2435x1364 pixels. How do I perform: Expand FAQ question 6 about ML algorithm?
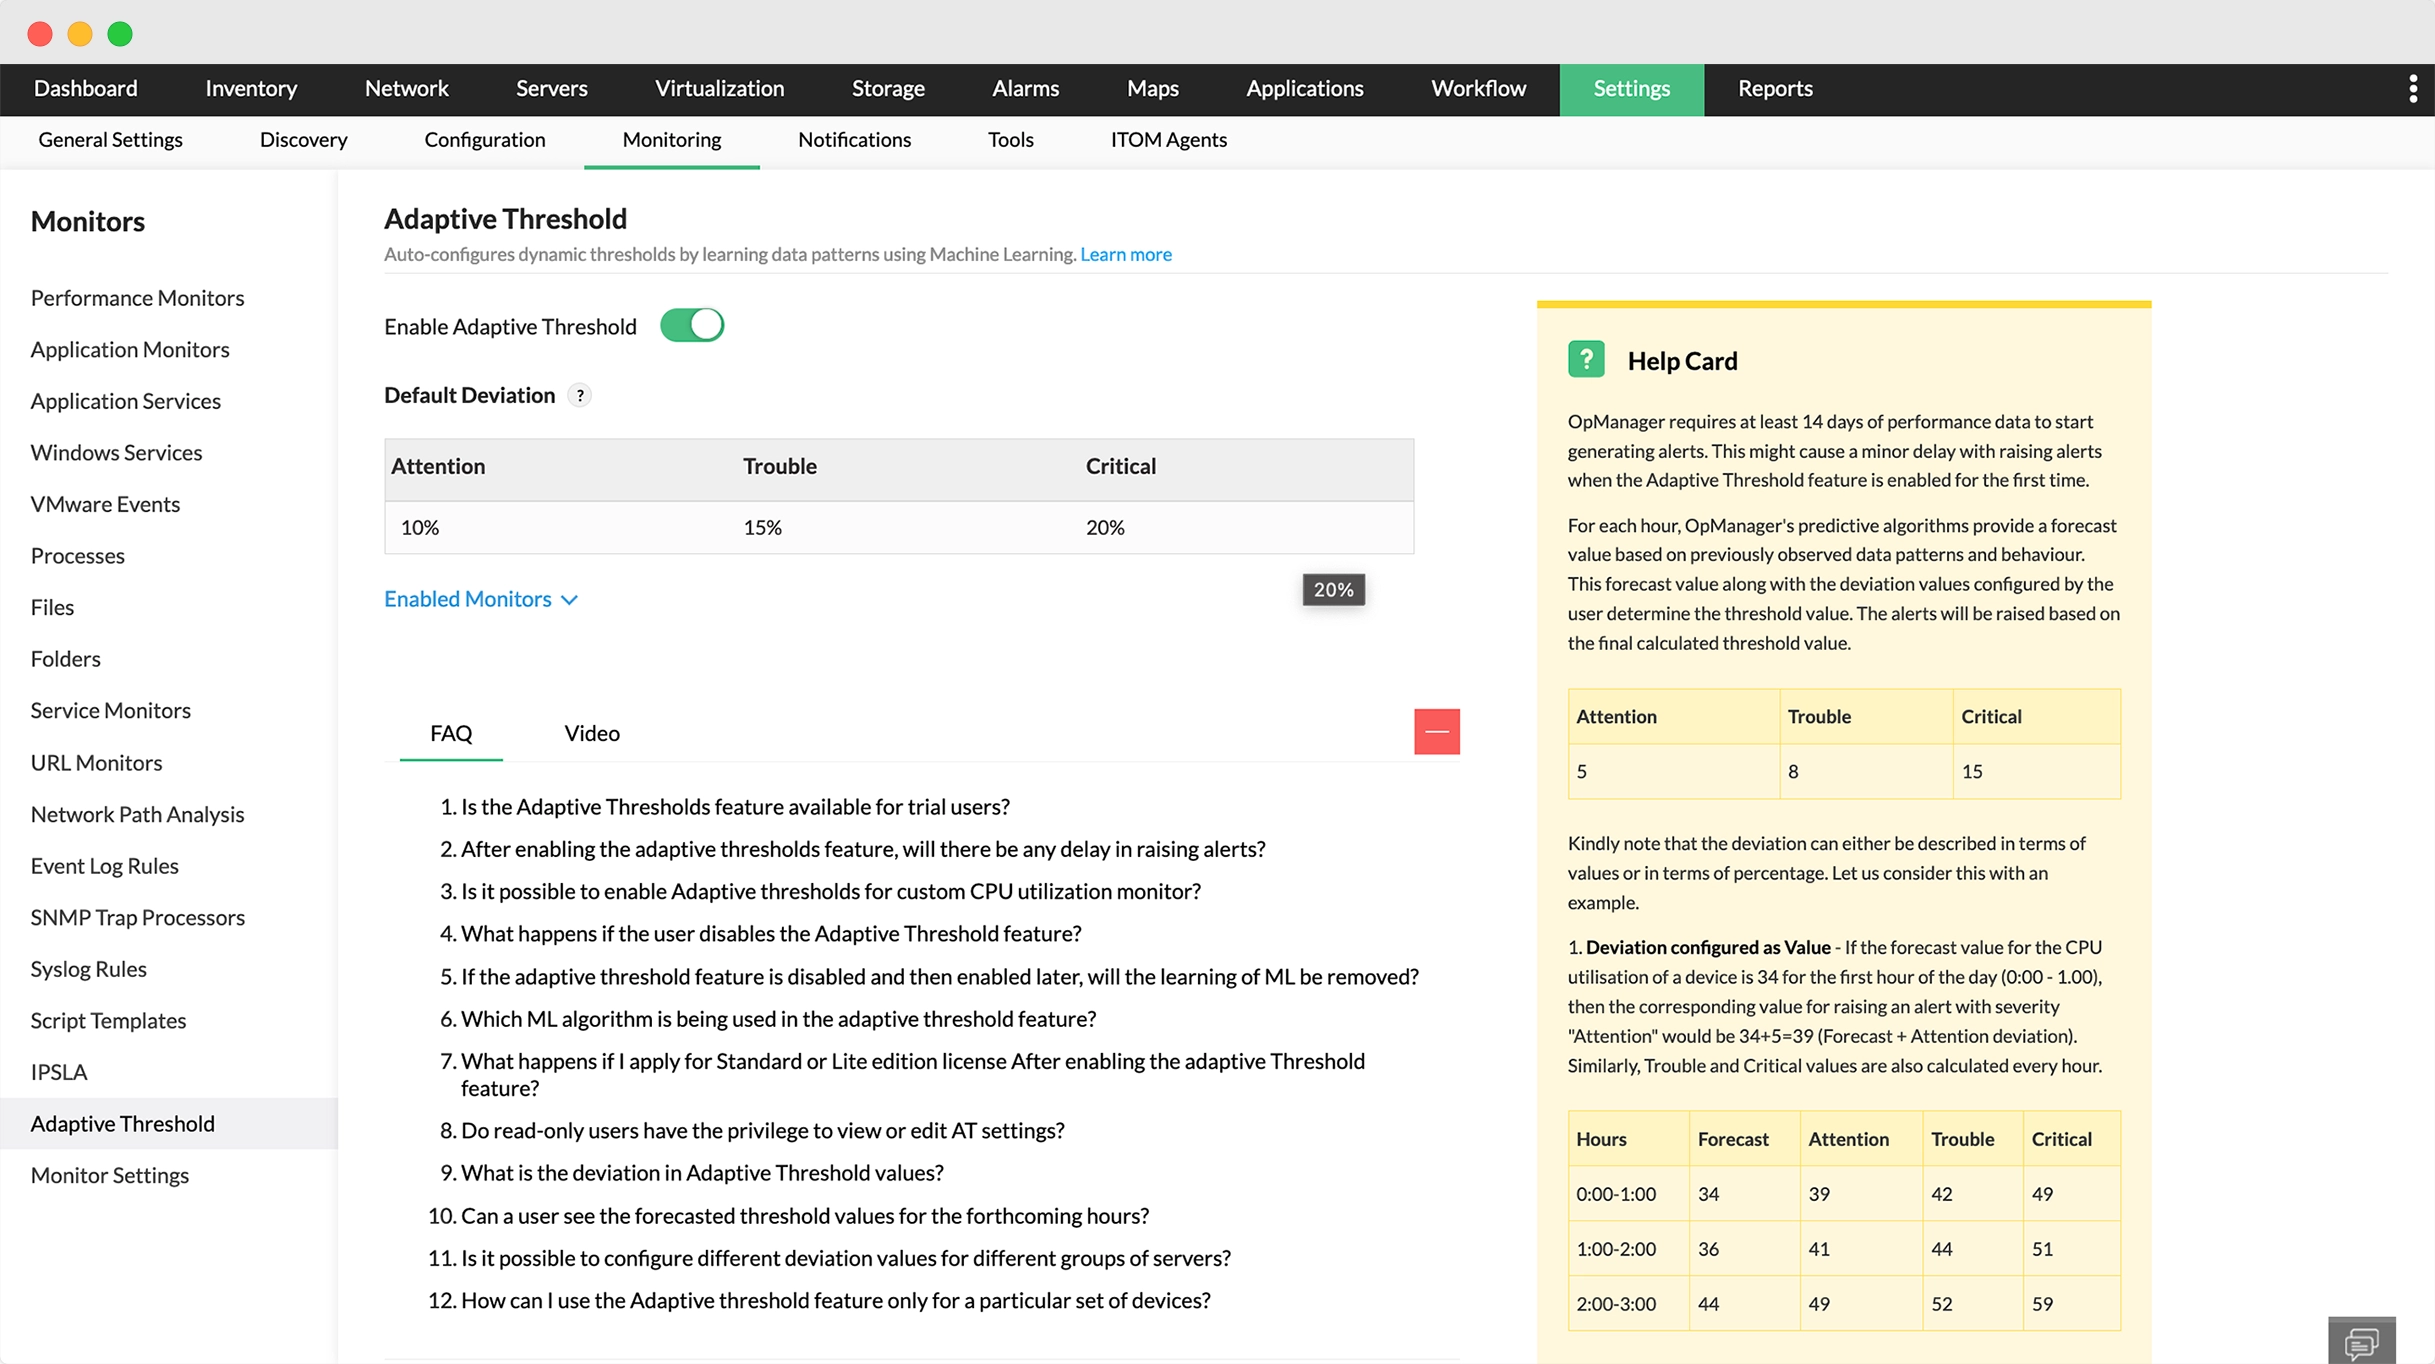(777, 1019)
